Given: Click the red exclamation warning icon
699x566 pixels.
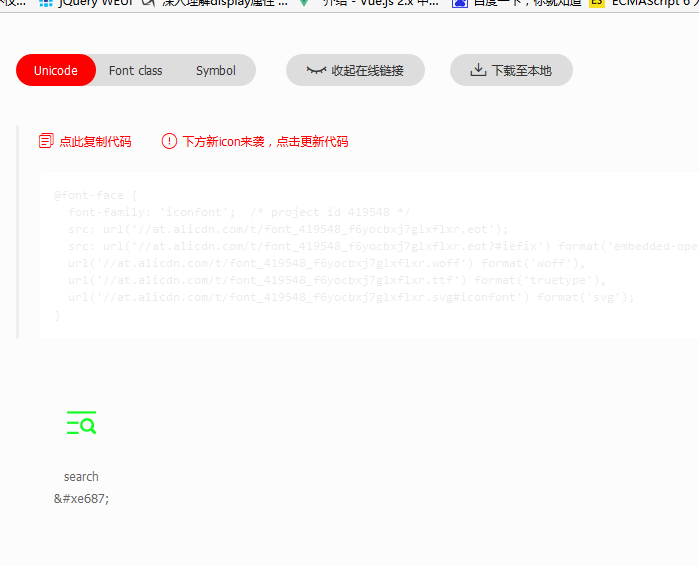Looking at the screenshot, I should (169, 141).
